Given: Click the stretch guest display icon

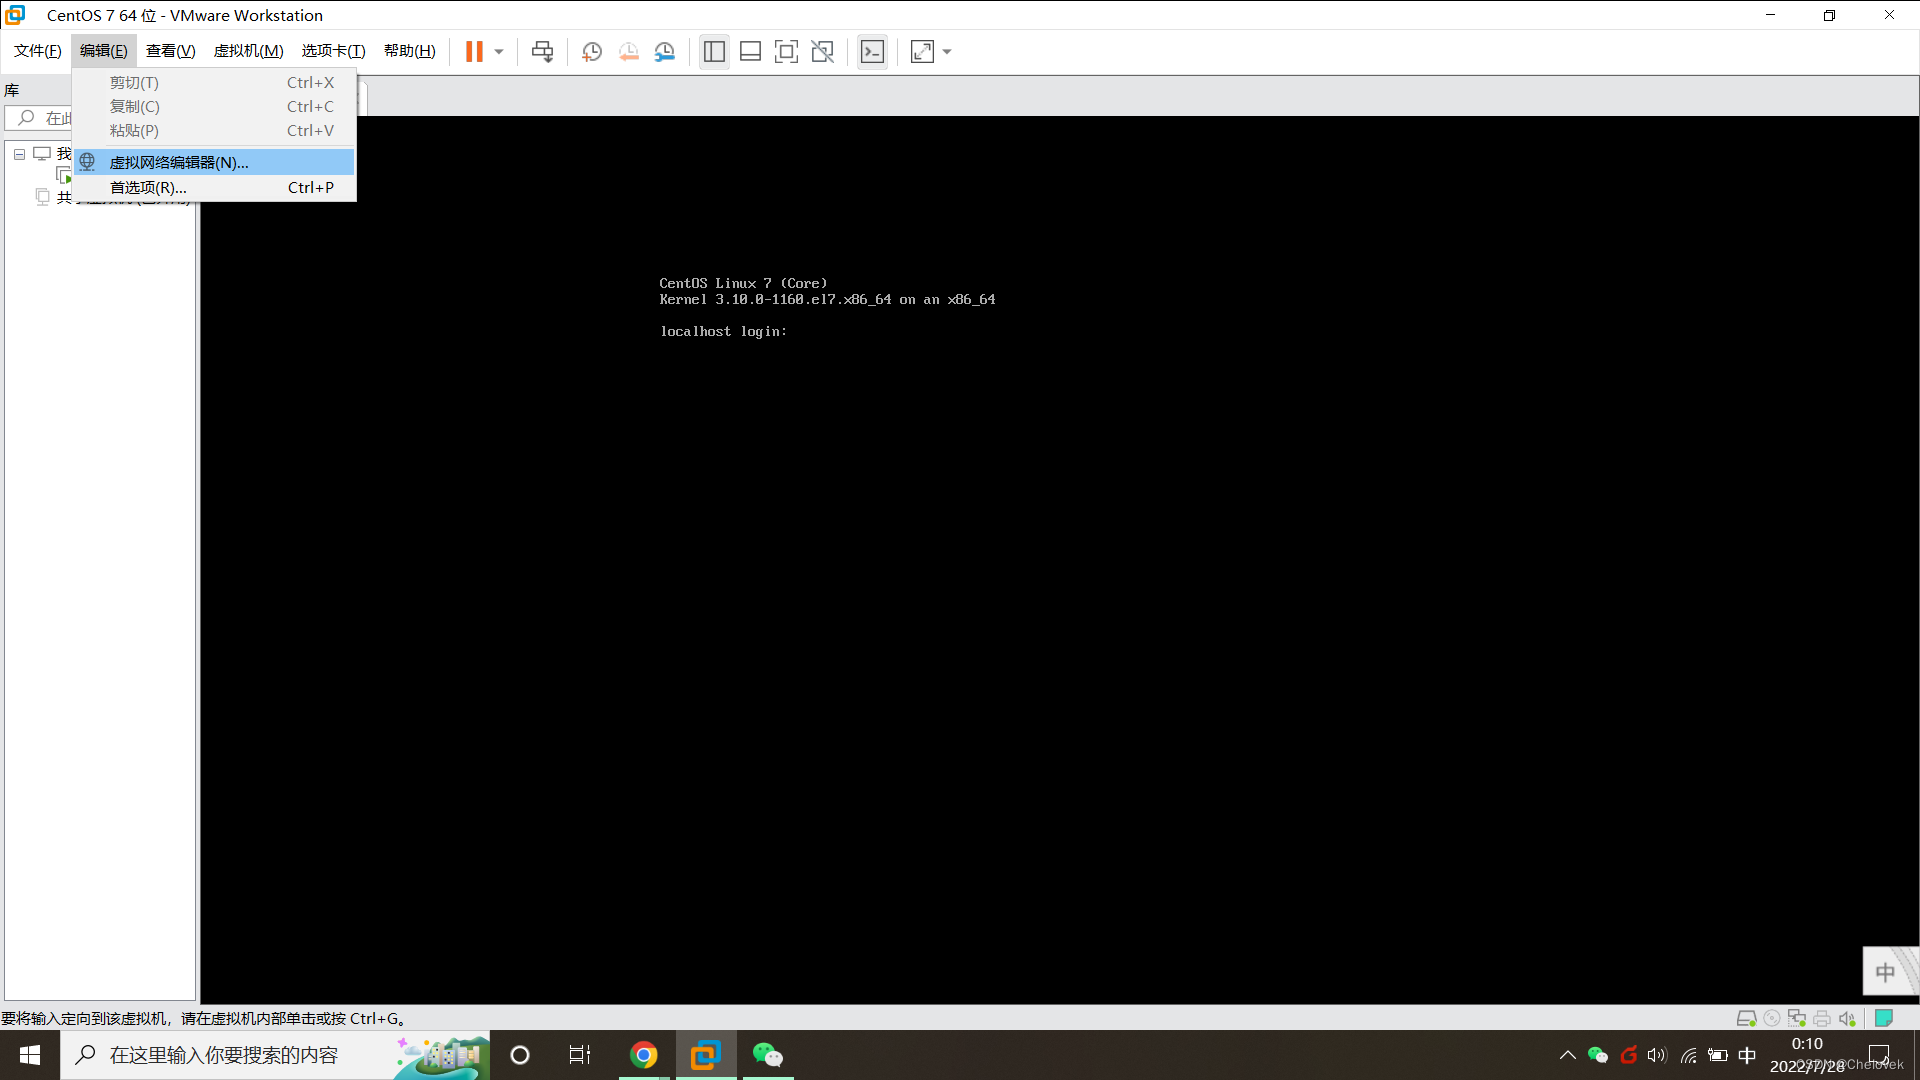Looking at the screenshot, I should click(922, 52).
